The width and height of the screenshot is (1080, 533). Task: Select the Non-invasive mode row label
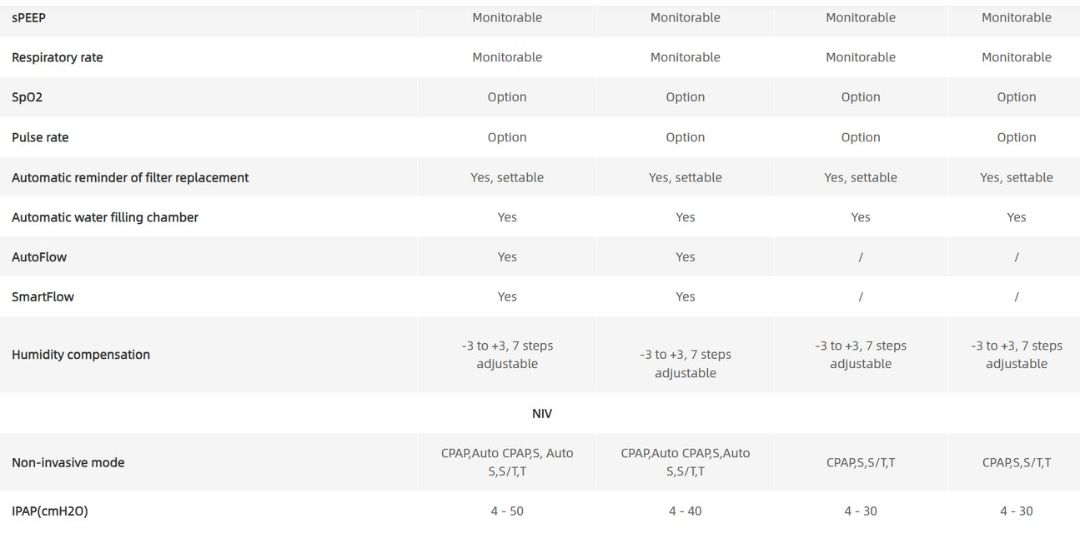[x=68, y=463]
